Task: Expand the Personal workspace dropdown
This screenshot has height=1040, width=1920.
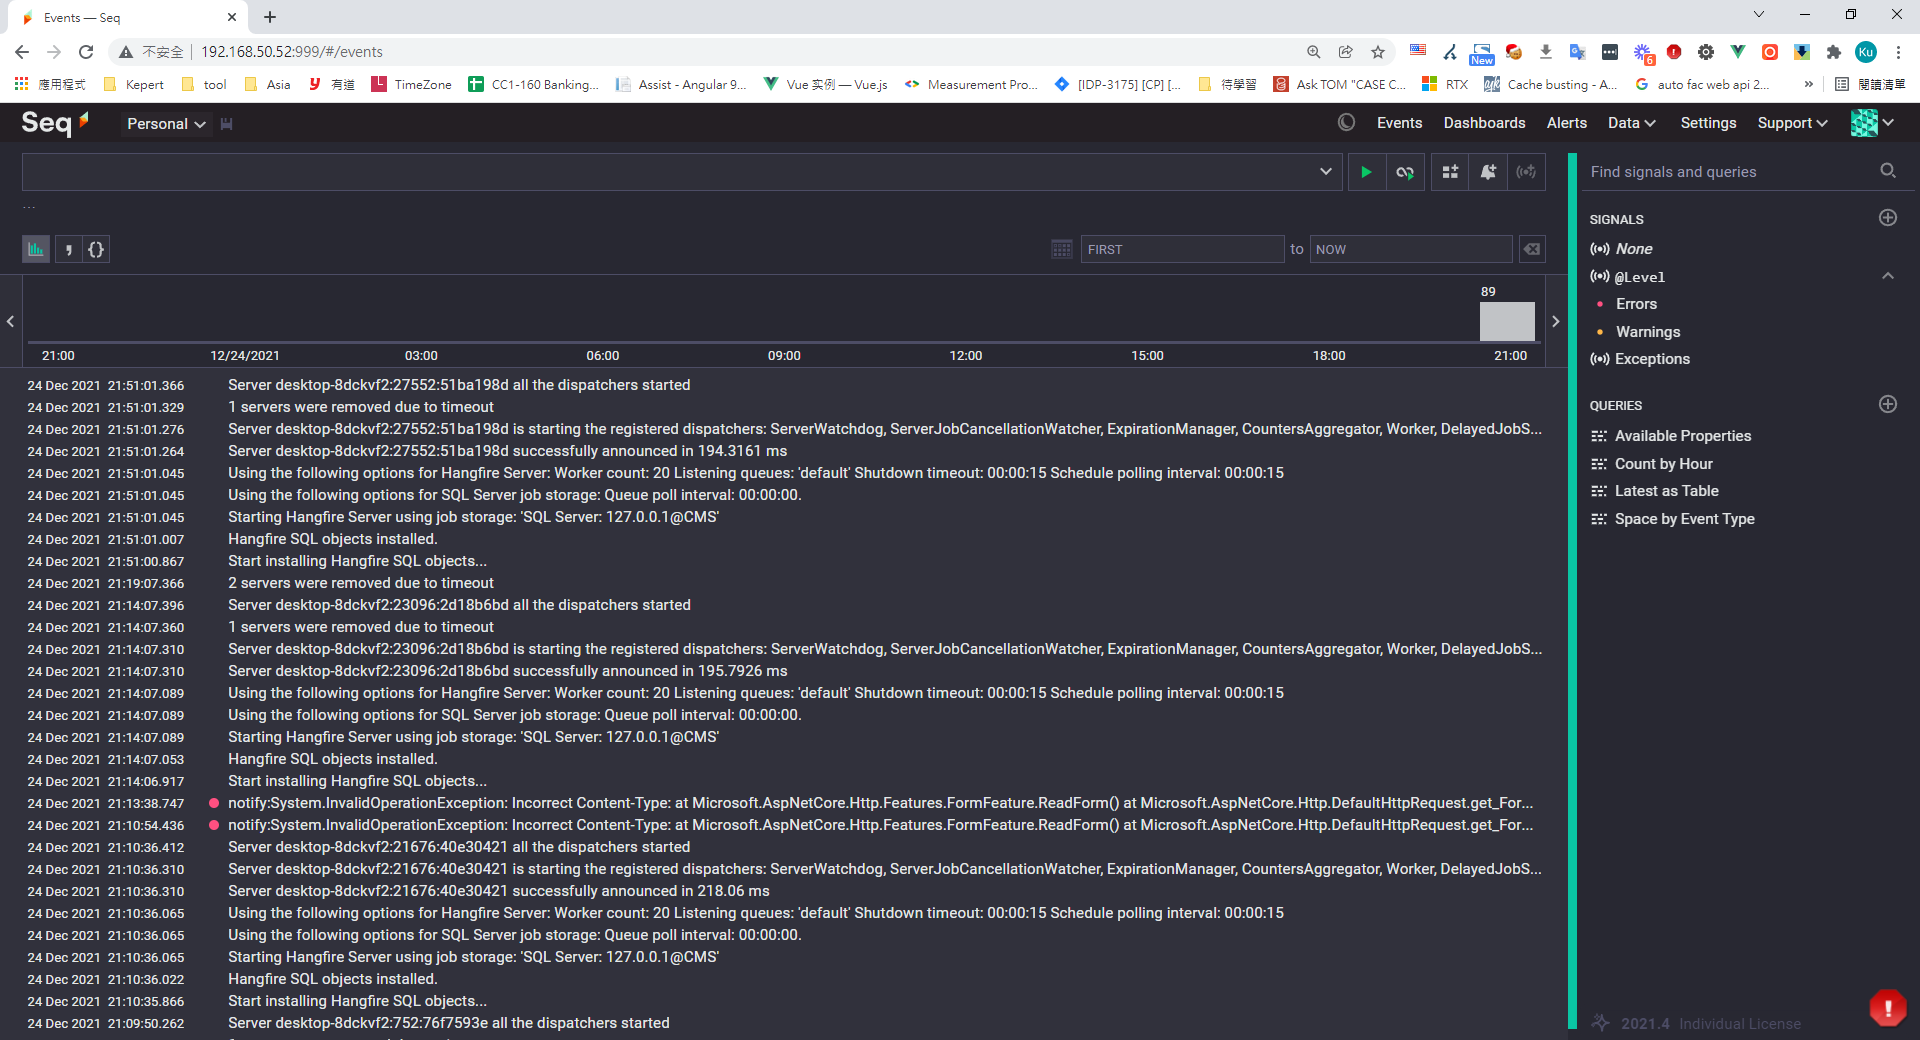Action: click(166, 124)
